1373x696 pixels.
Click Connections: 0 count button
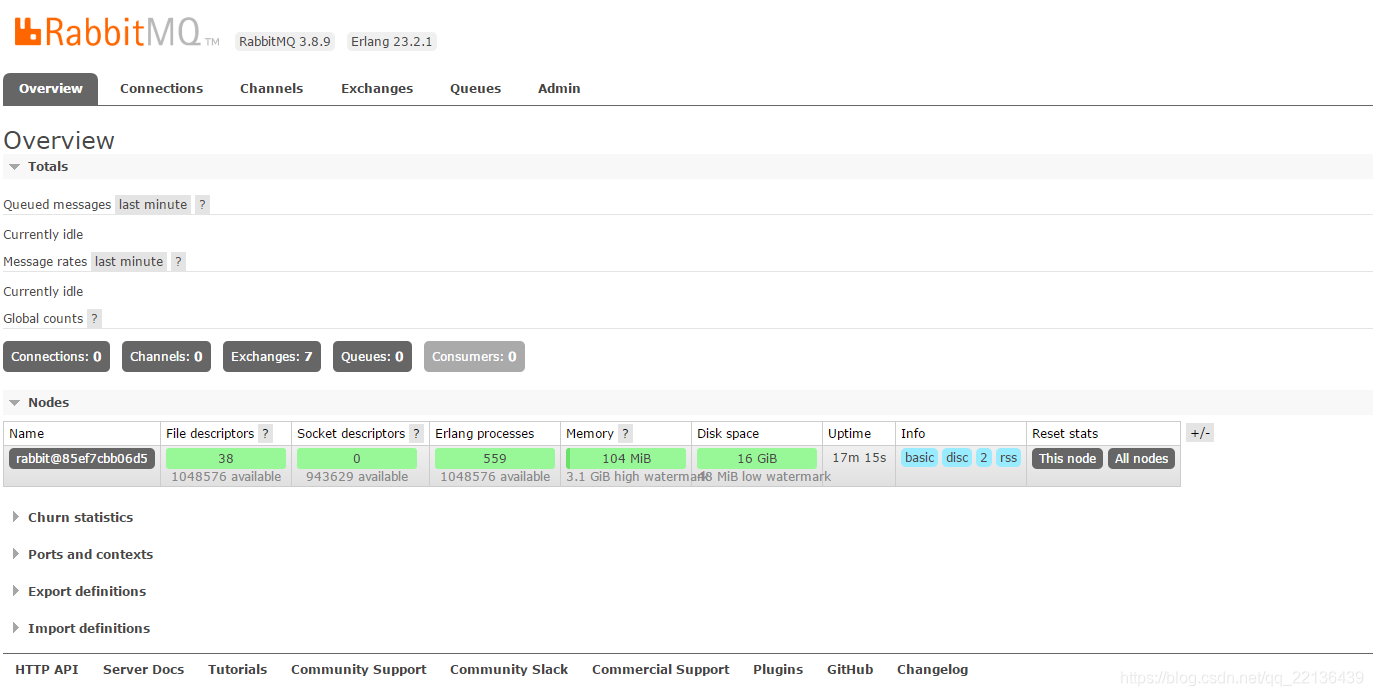click(x=56, y=356)
